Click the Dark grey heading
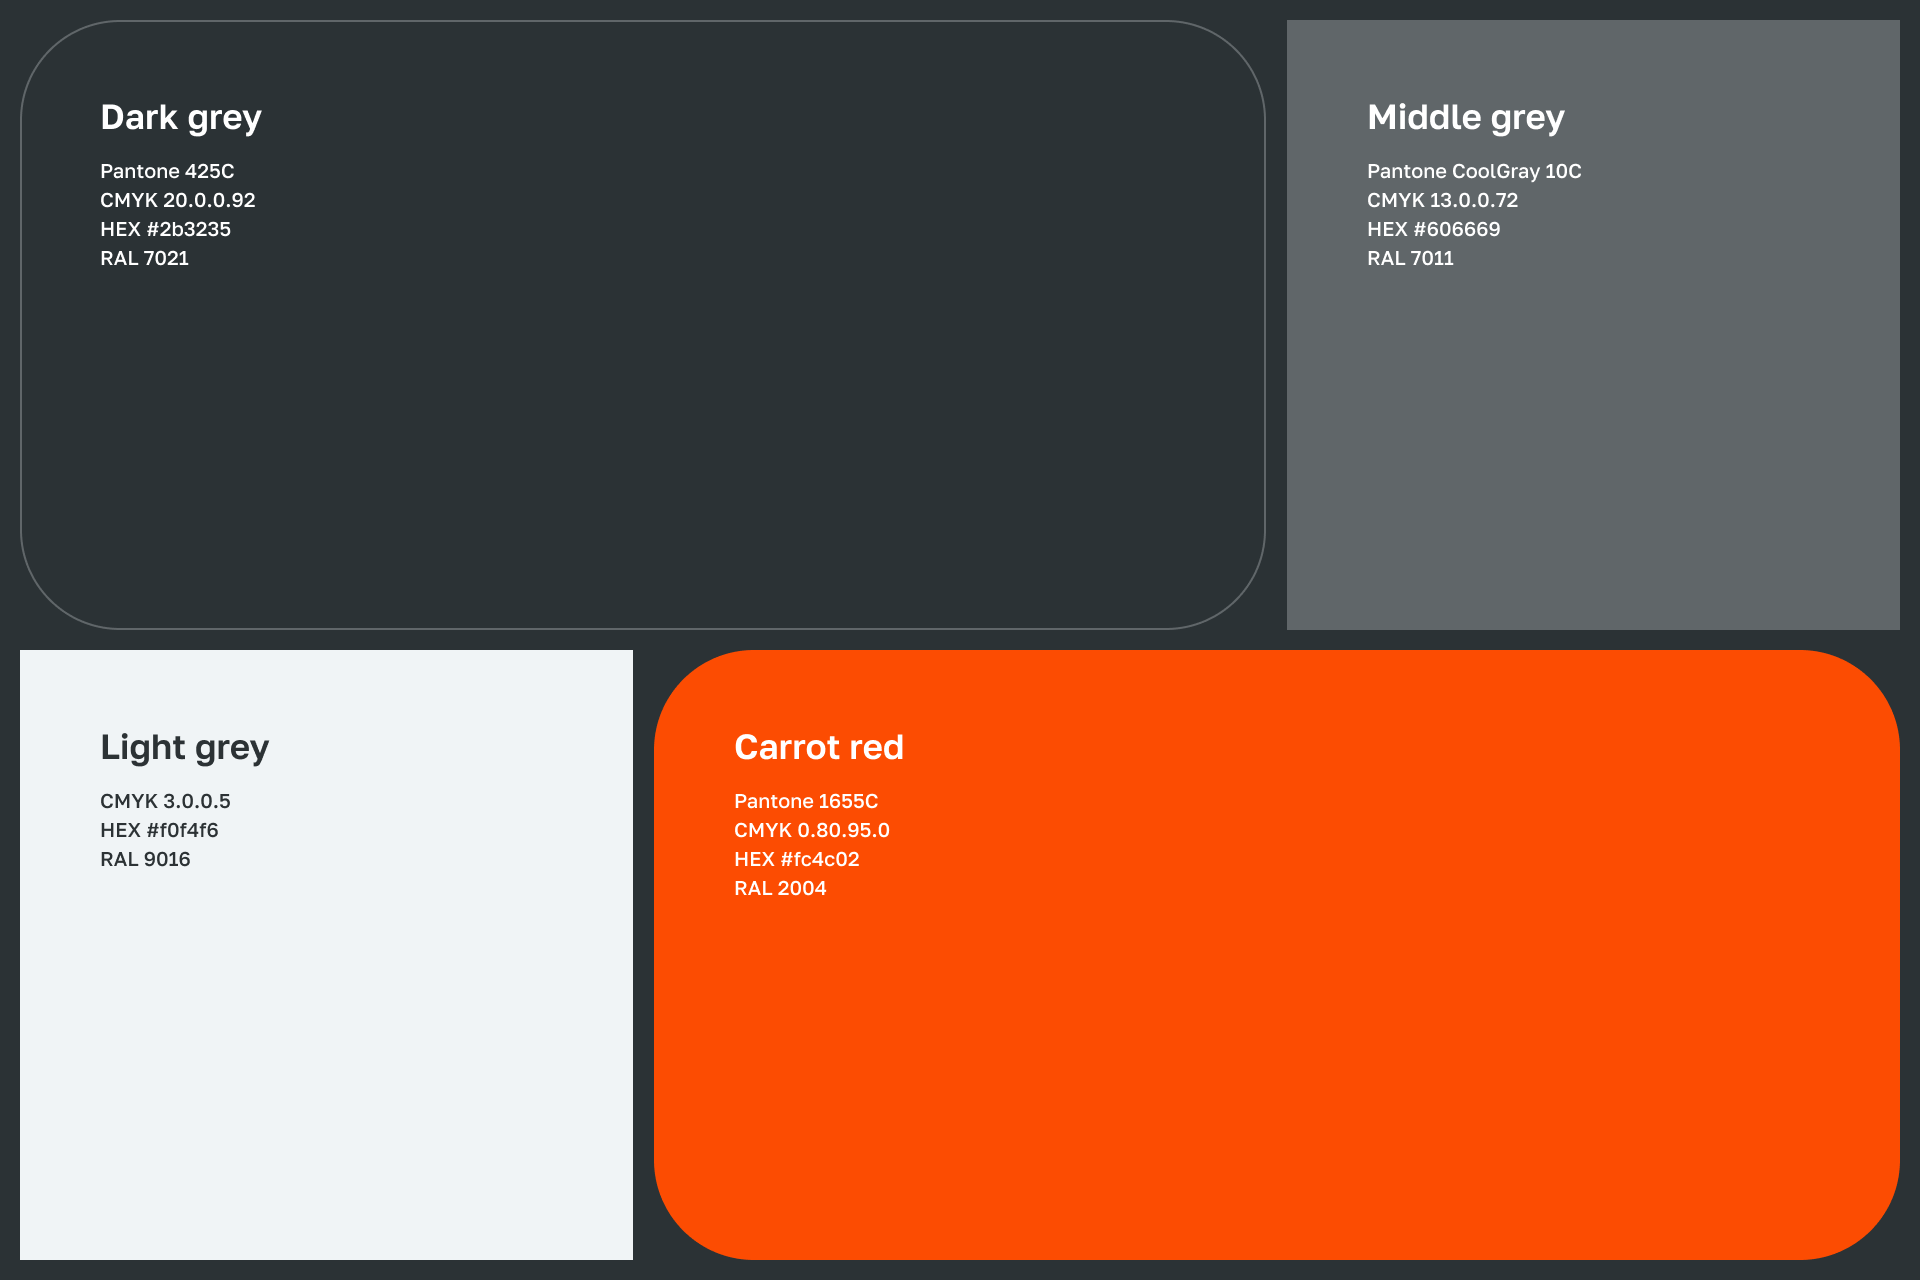Viewport: 1920px width, 1280px height. point(181,118)
